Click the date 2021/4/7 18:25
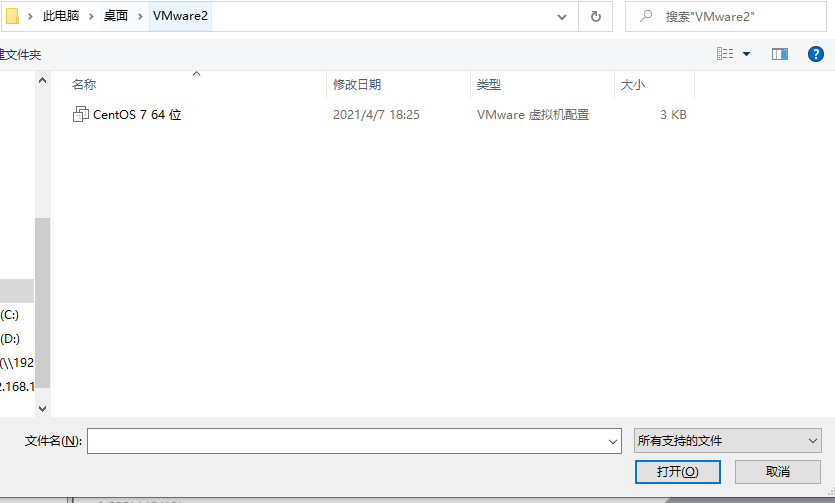Viewport: 835px width, 503px height. tap(376, 114)
